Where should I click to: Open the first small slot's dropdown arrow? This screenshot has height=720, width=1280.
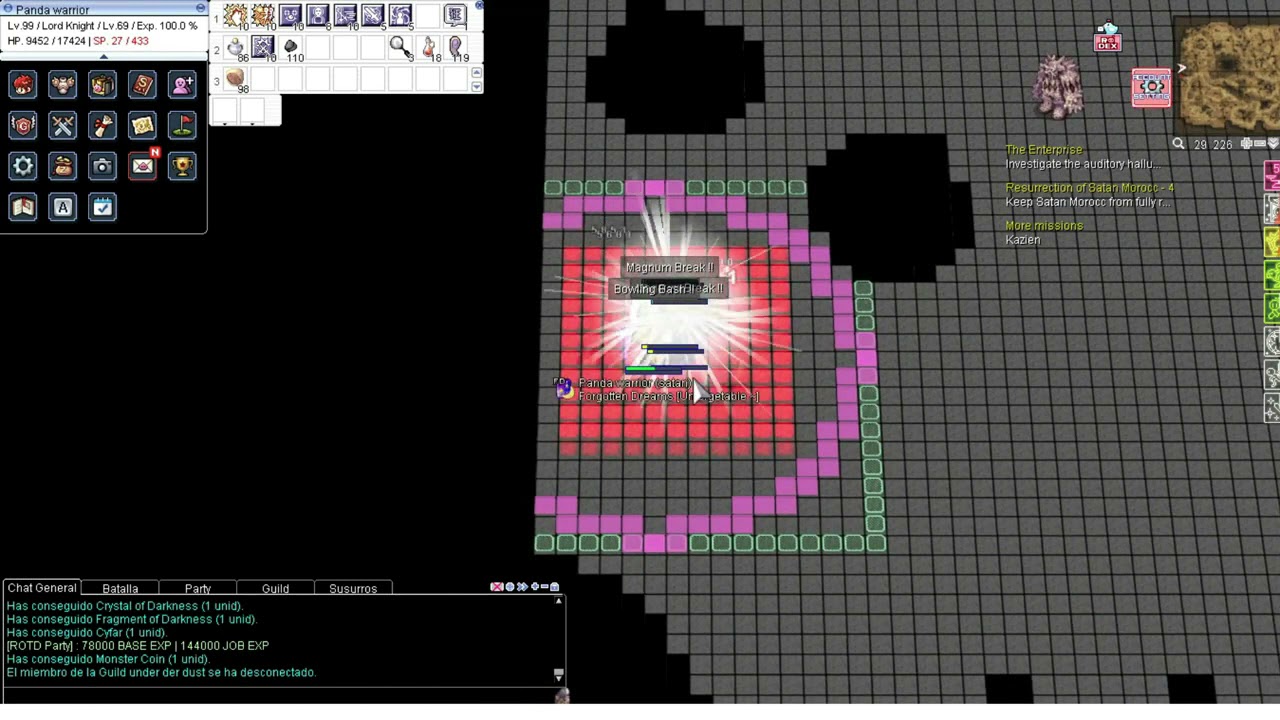pos(224,124)
